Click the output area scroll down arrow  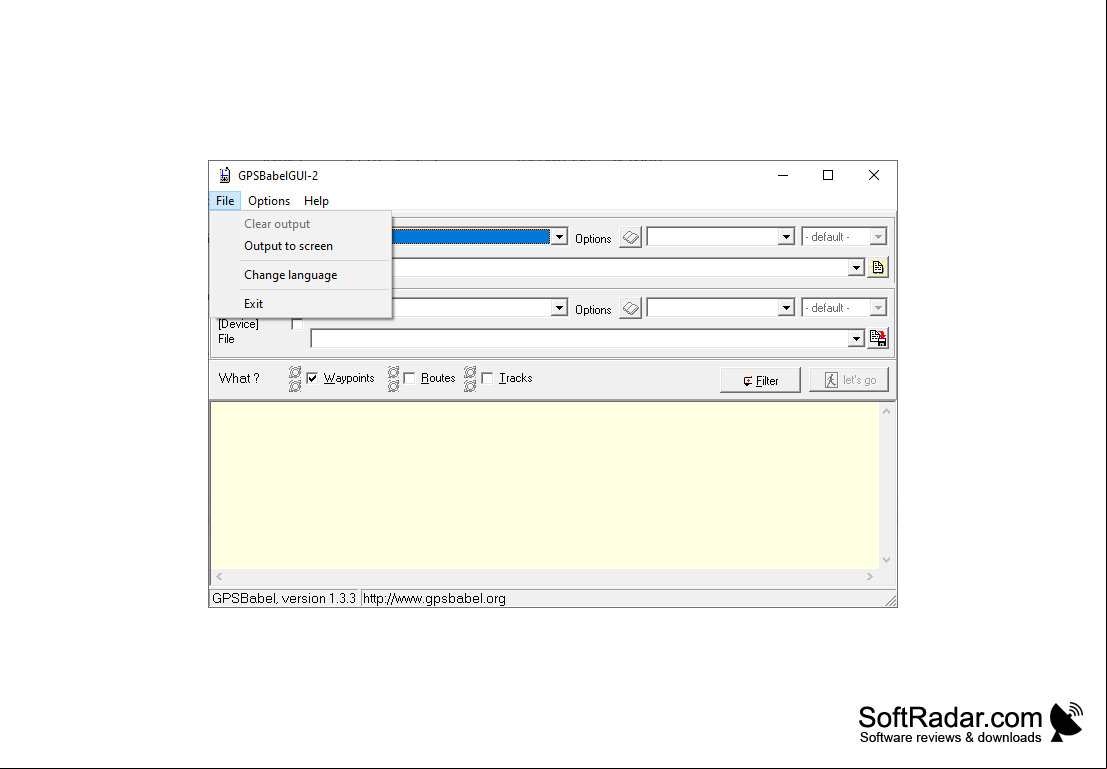click(x=887, y=560)
